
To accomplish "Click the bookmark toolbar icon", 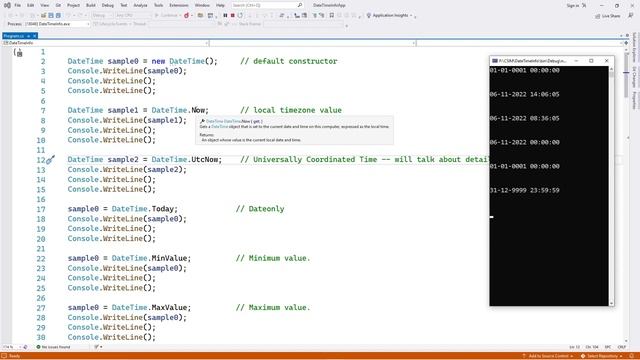I will (331, 16).
